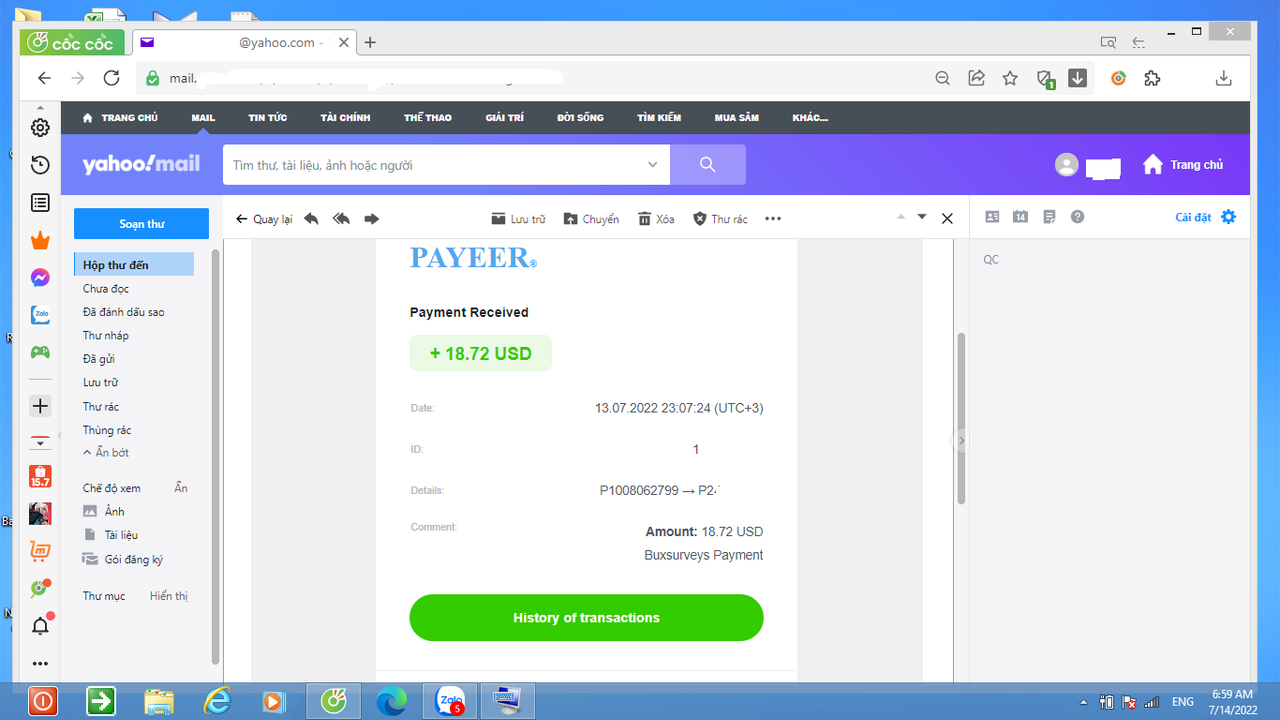Click the search magnifier button

[x=708, y=165]
